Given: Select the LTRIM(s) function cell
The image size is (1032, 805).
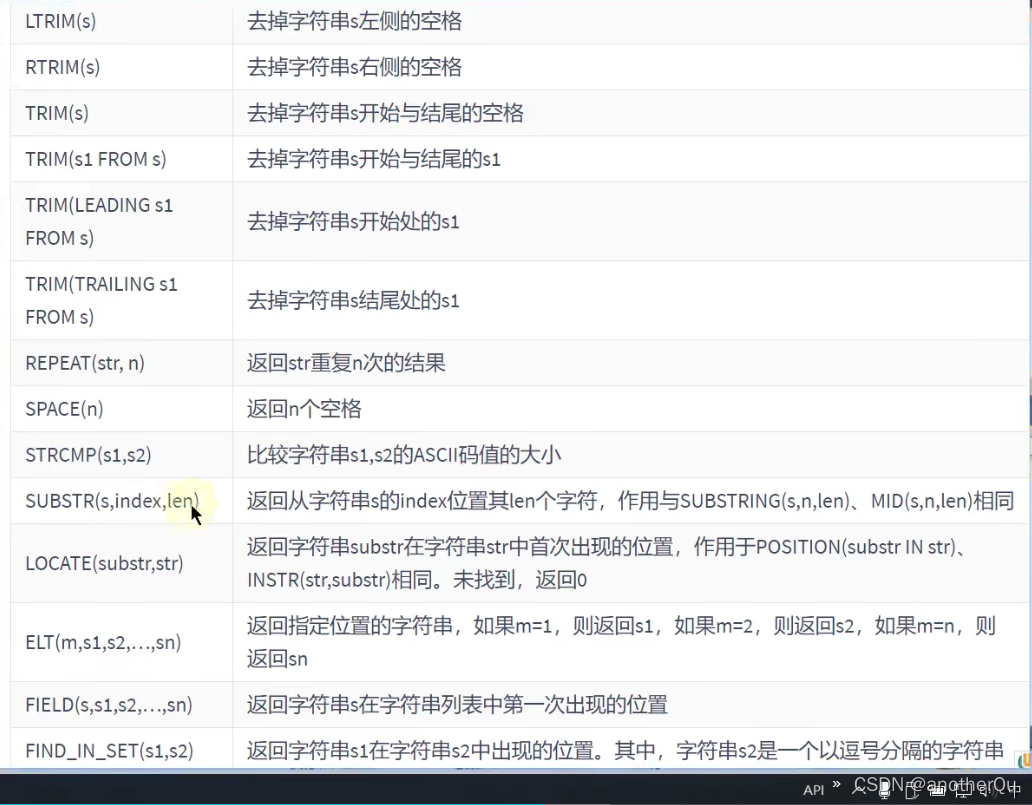Looking at the screenshot, I should pyautogui.click(x=122, y=21).
